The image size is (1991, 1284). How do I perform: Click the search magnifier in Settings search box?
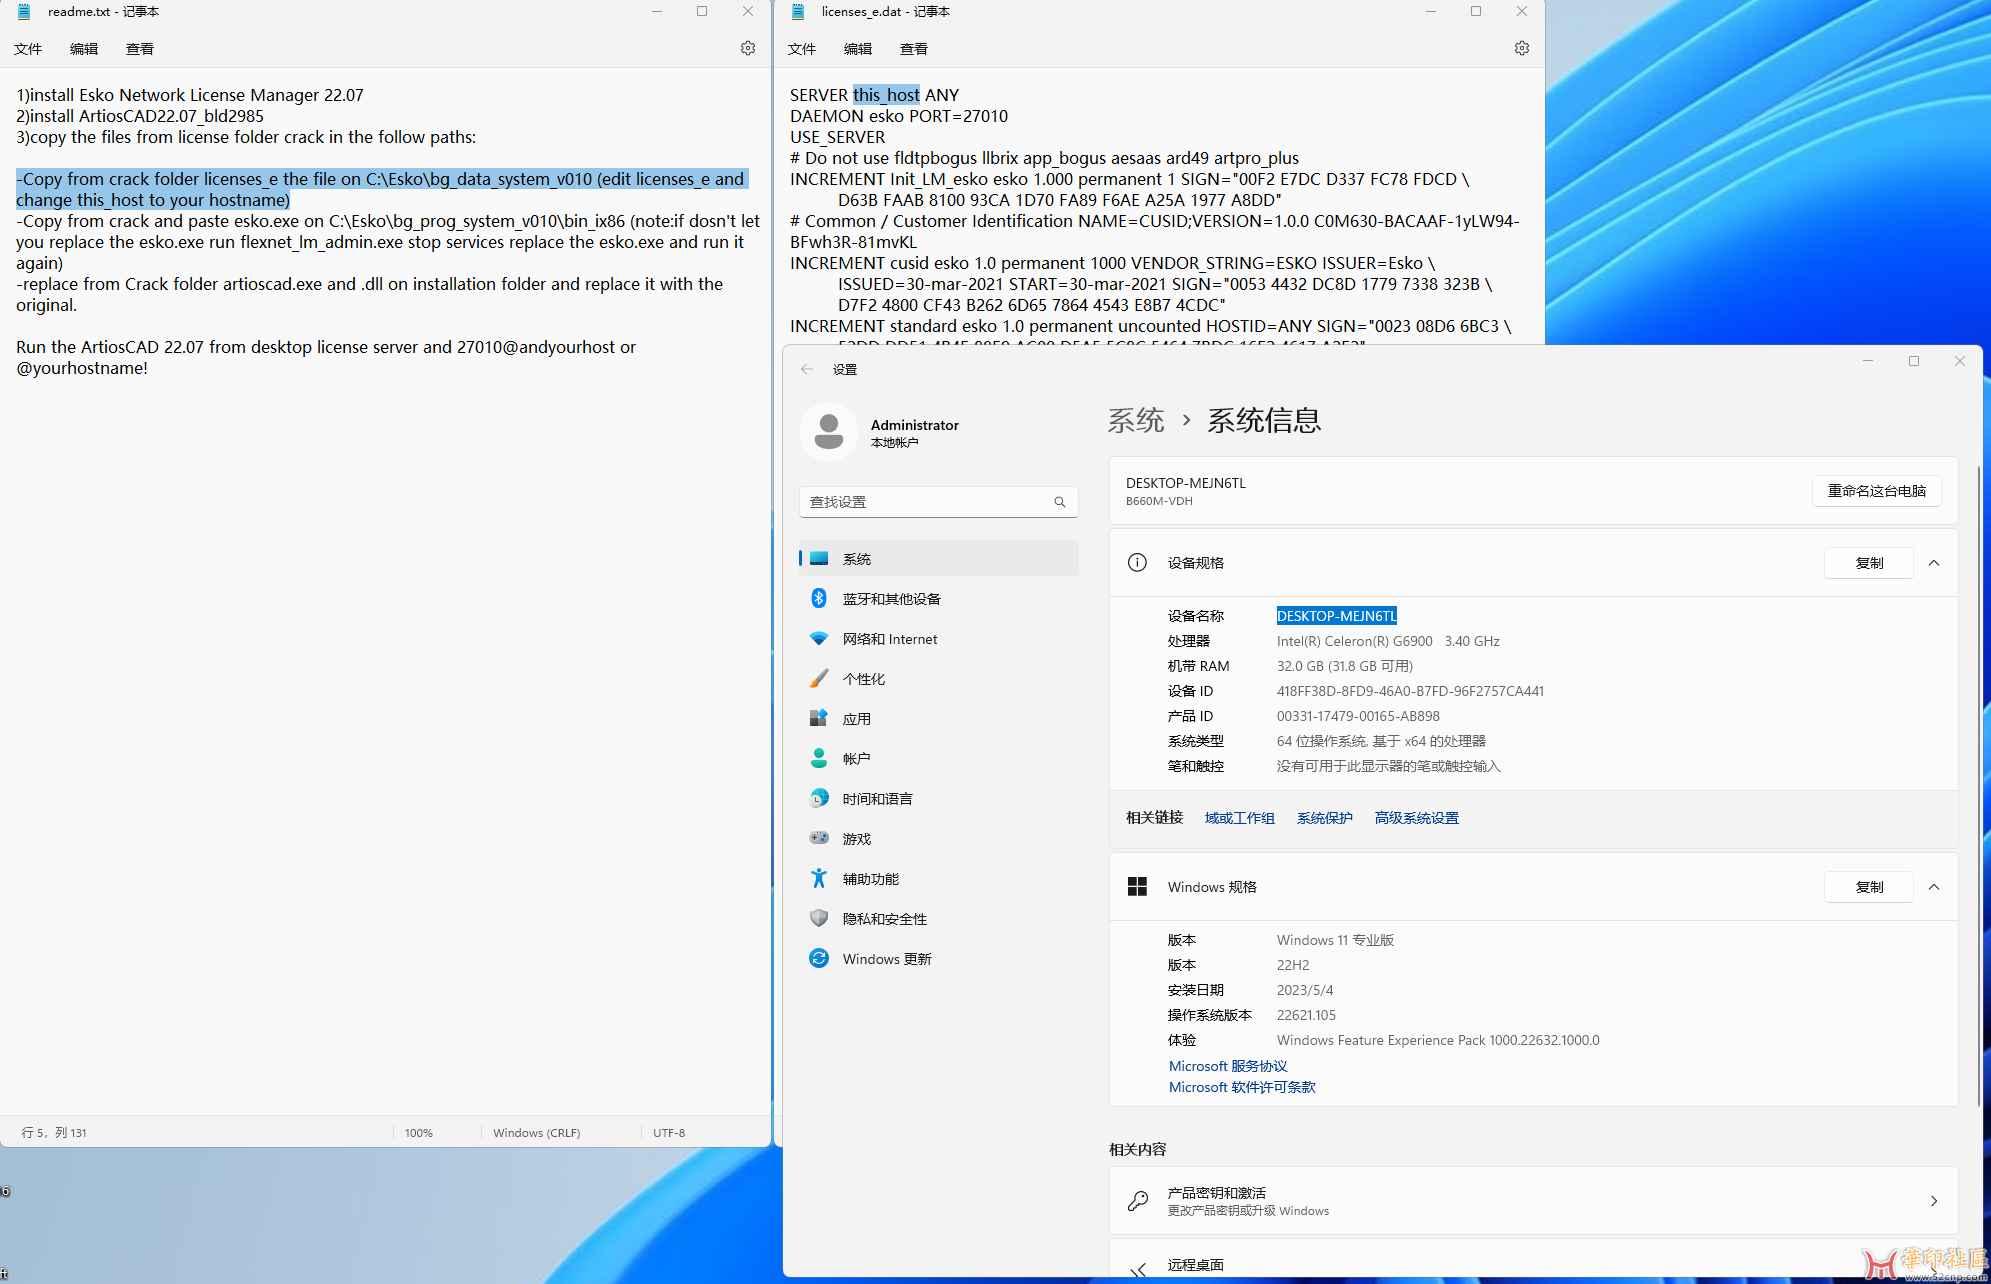coord(1059,502)
